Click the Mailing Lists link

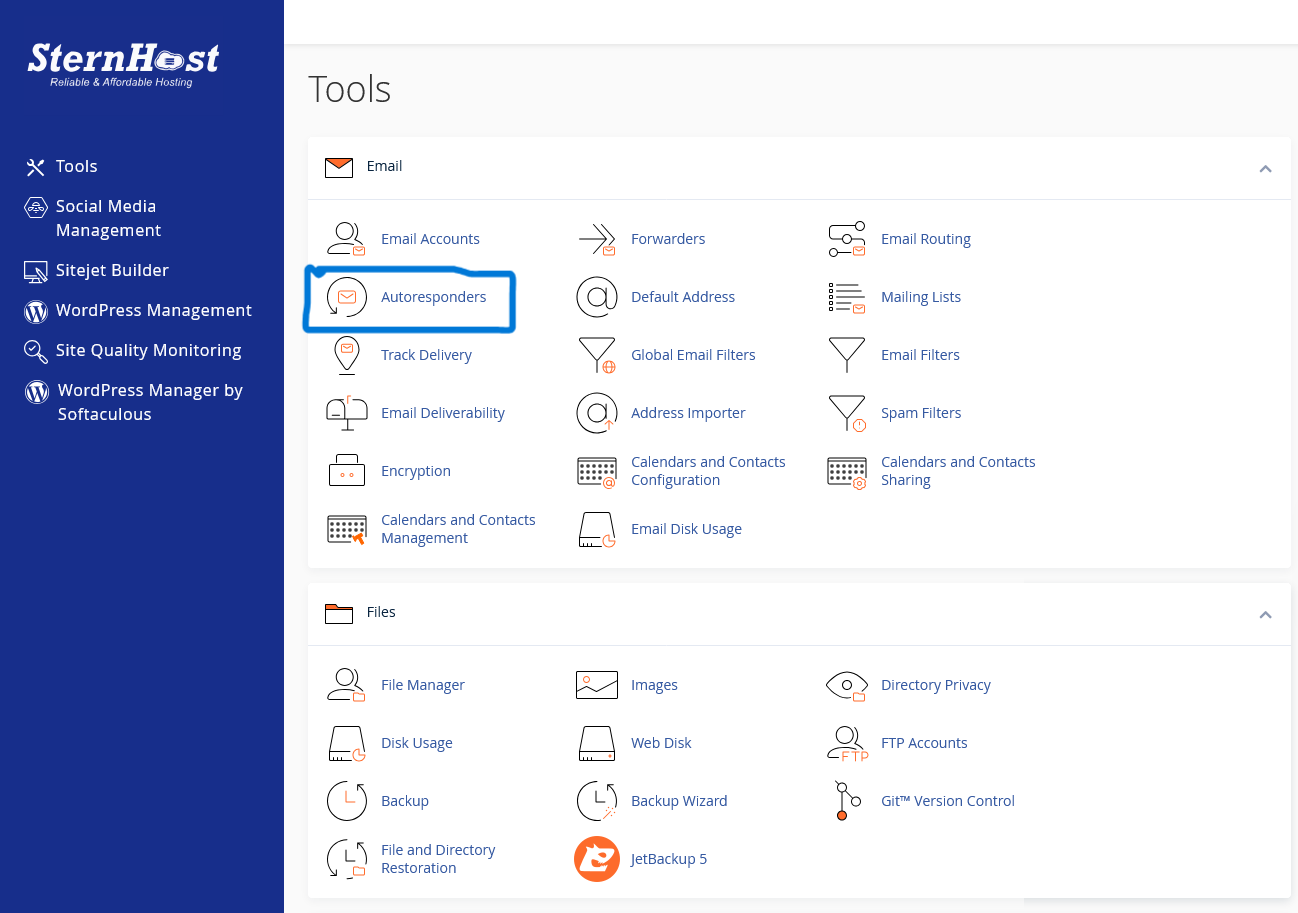[920, 297]
